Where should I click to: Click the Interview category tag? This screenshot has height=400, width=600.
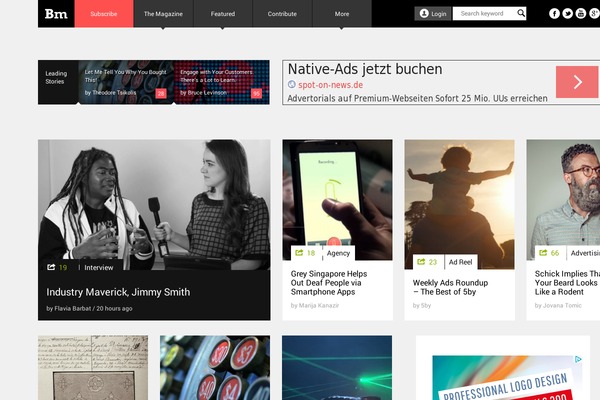click(99, 268)
